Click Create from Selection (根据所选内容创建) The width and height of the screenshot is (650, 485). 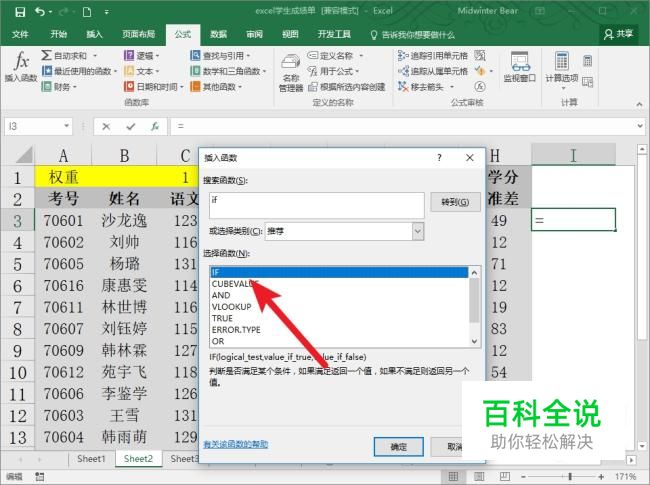[347, 87]
